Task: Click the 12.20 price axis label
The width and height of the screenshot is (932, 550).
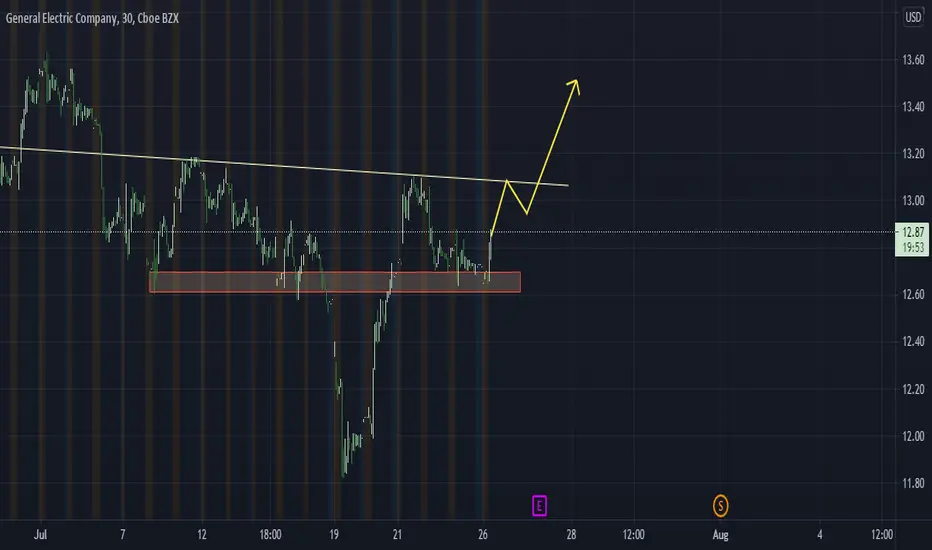Action: tap(913, 389)
